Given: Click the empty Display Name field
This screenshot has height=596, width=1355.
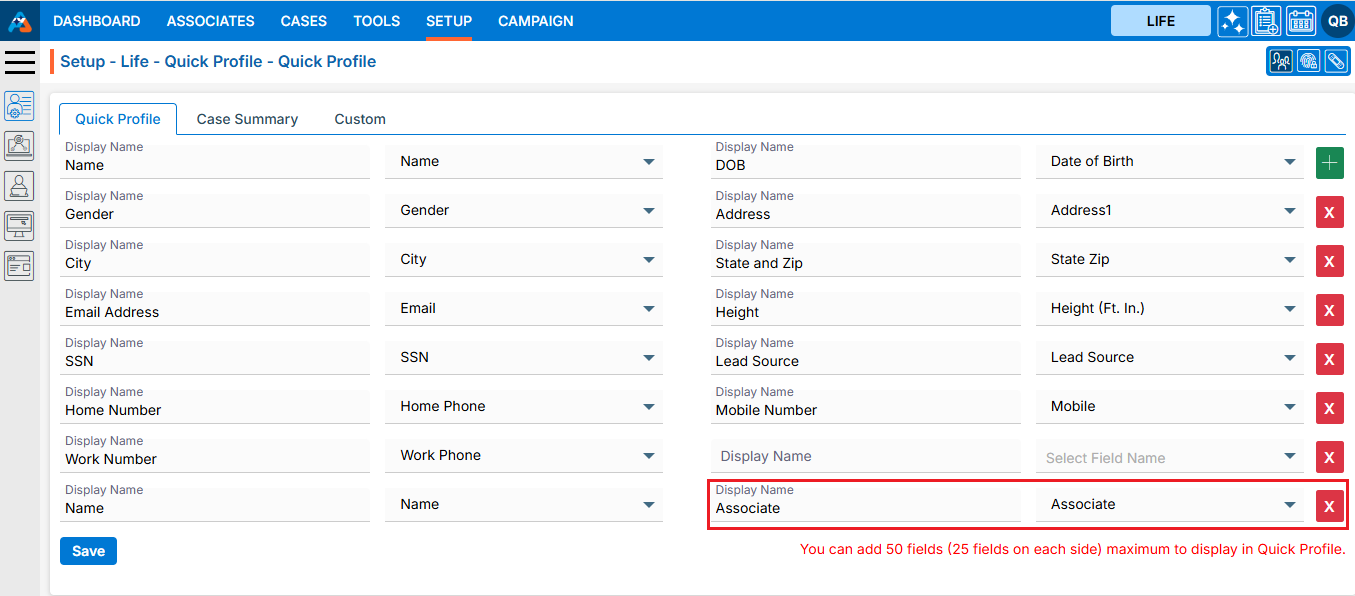Looking at the screenshot, I should [865, 457].
